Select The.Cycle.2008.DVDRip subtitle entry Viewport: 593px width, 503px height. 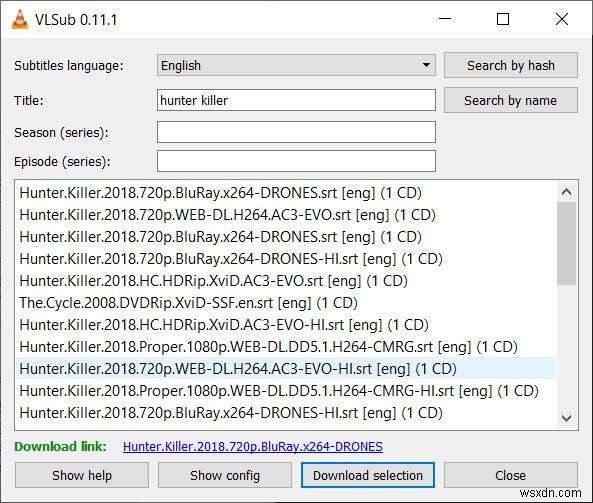pyautogui.click(x=286, y=303)
